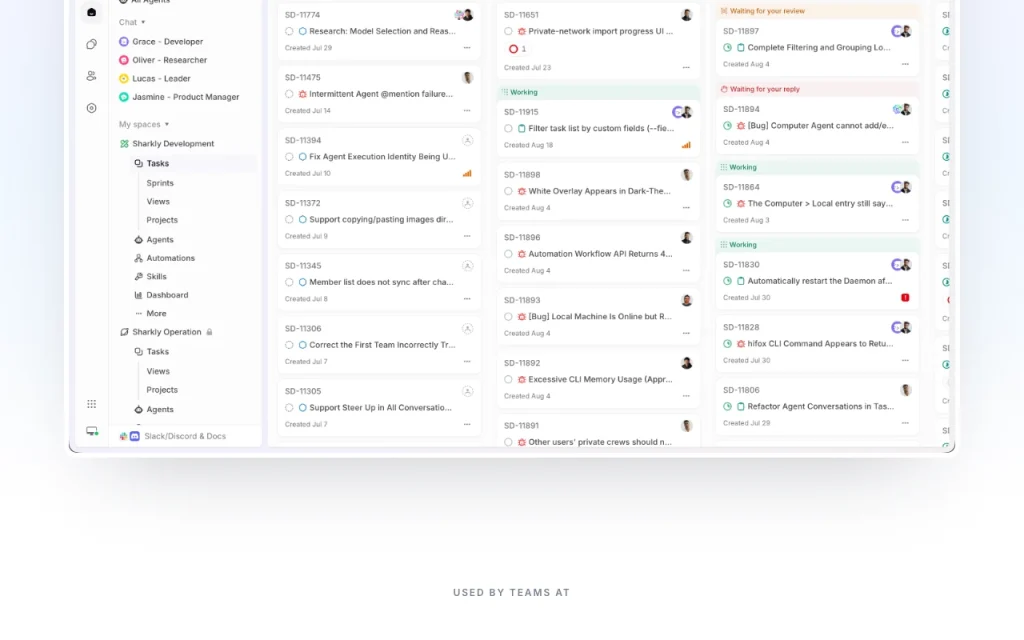Toggle status circle for Filter task list card
The image size is (1024, 640).
click(x=508, y=129)
